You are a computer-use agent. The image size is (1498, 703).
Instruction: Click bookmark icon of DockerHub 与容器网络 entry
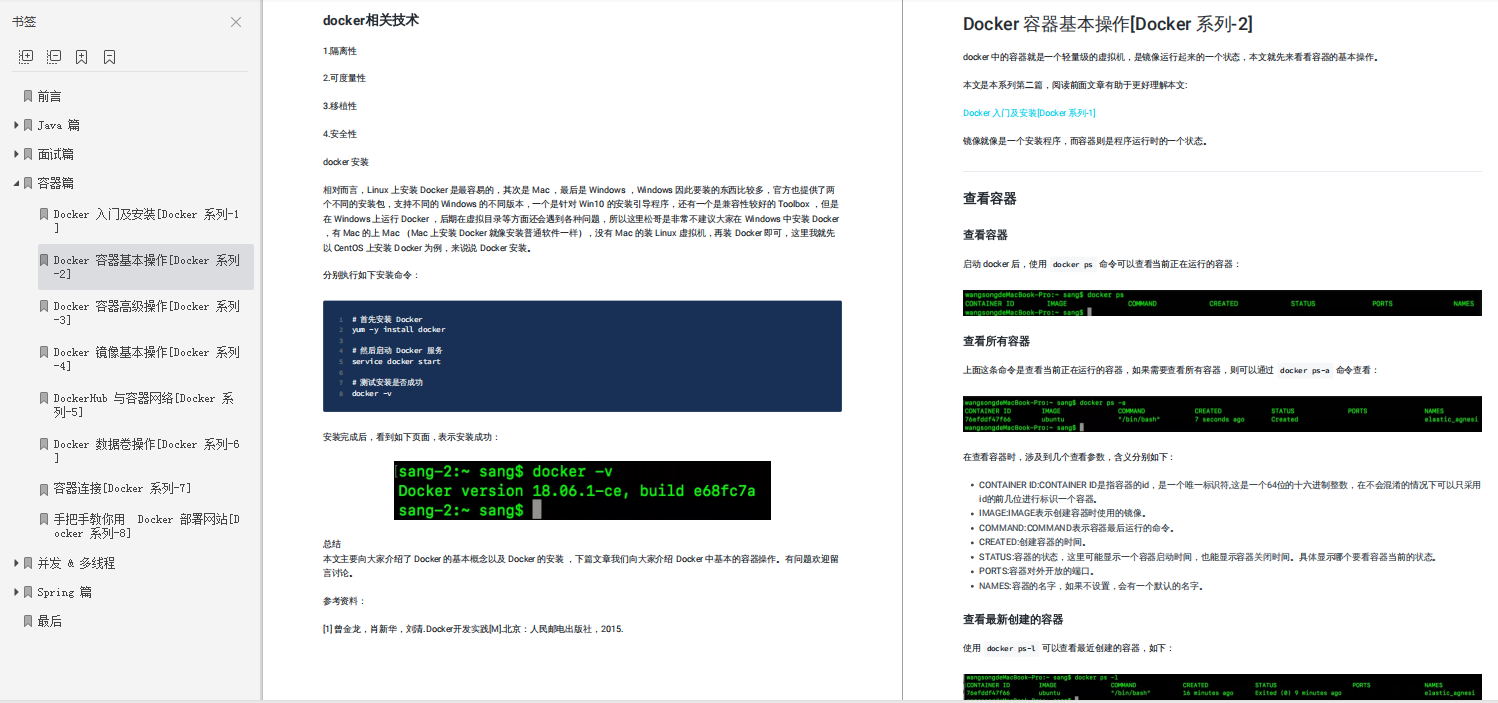44,398
